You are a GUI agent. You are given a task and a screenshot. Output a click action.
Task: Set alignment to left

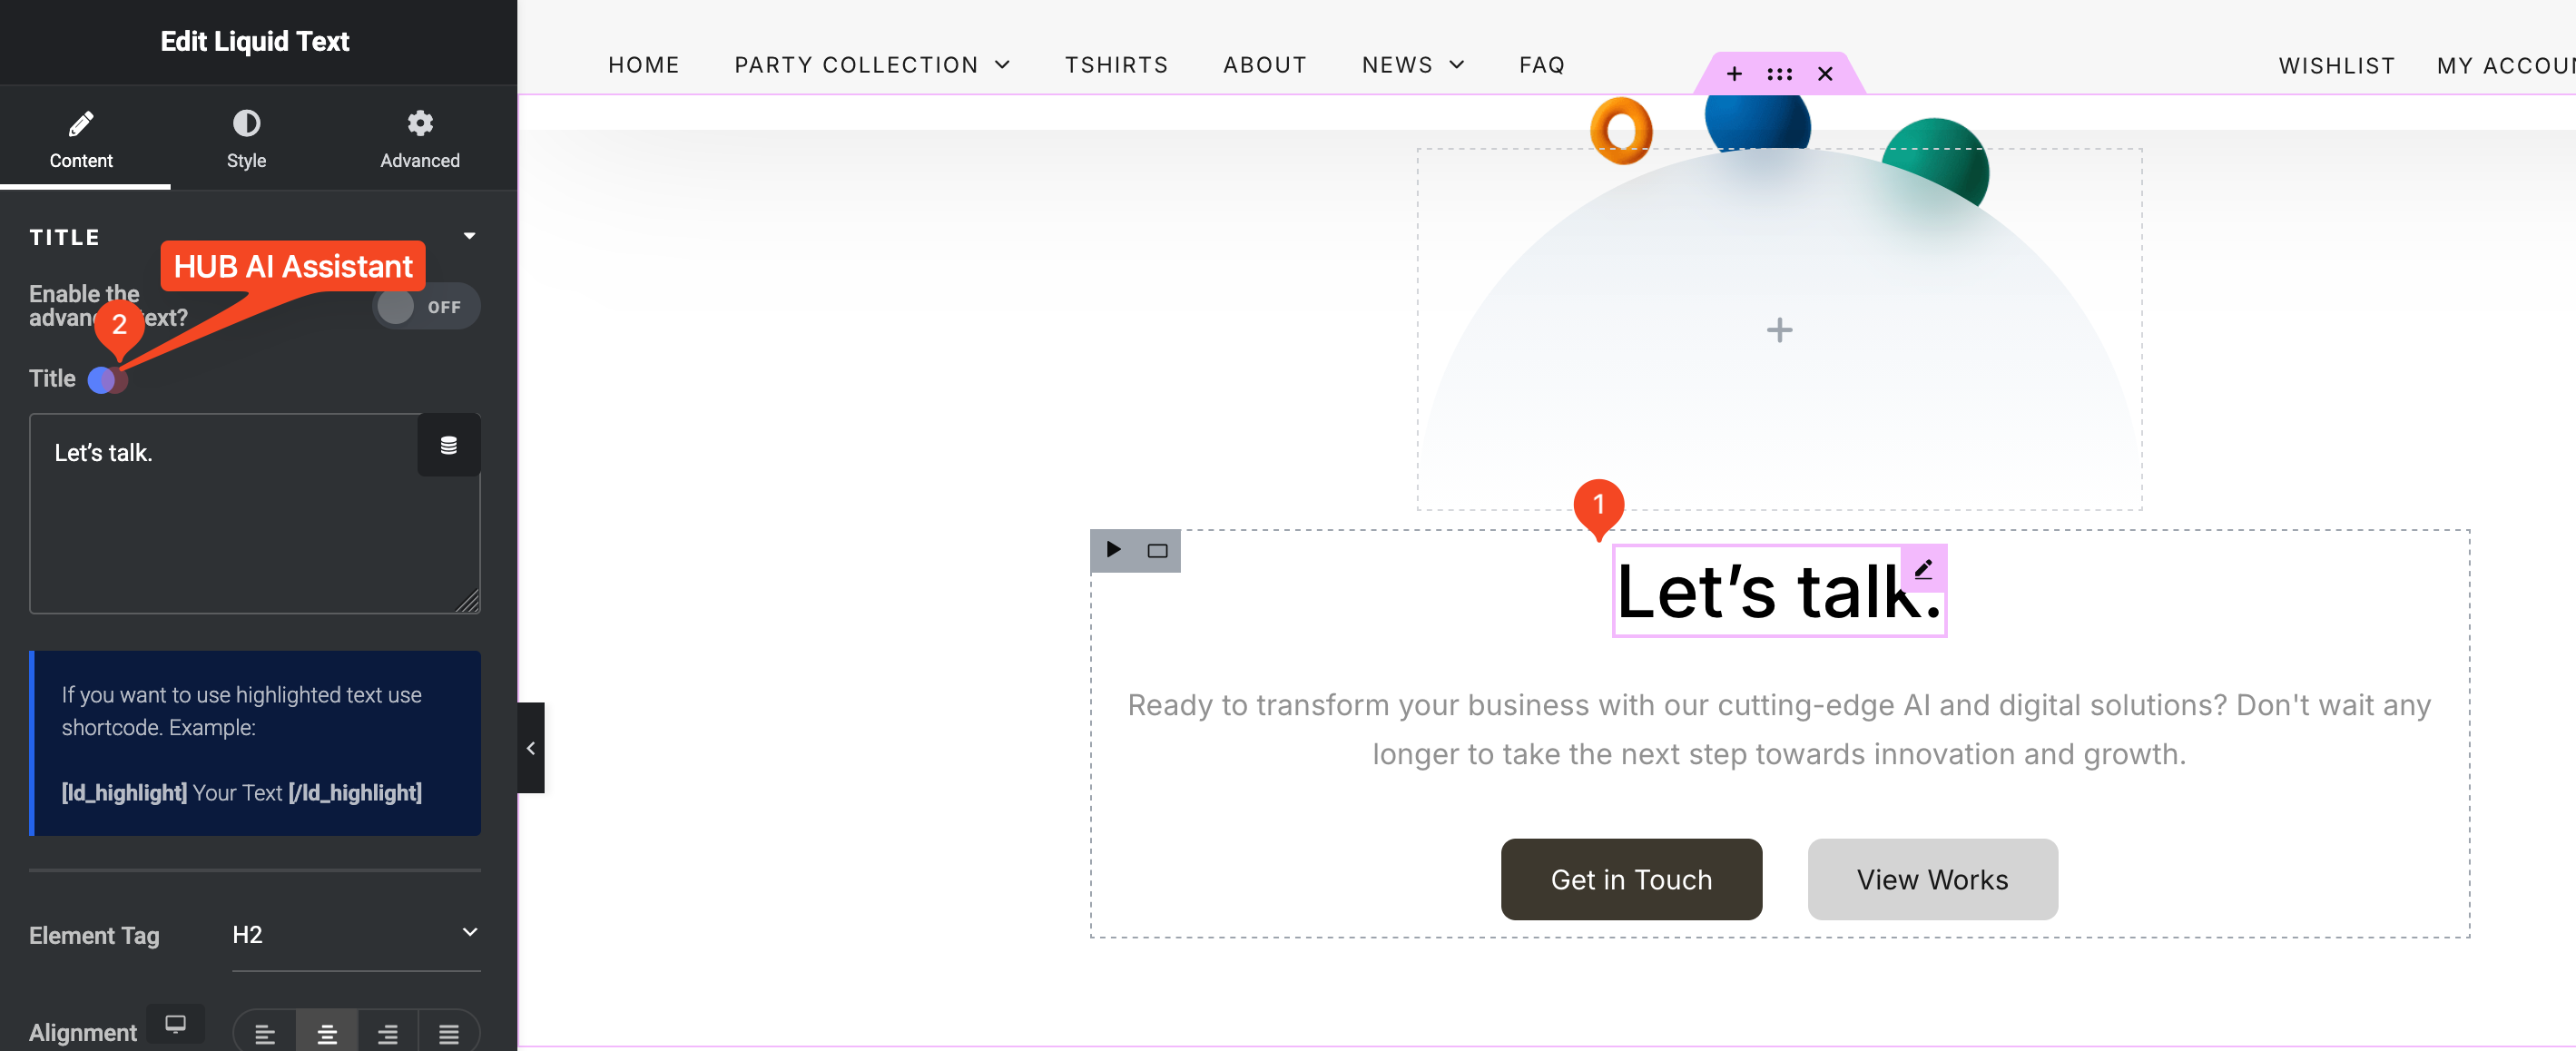click(x=265, y=1033)
